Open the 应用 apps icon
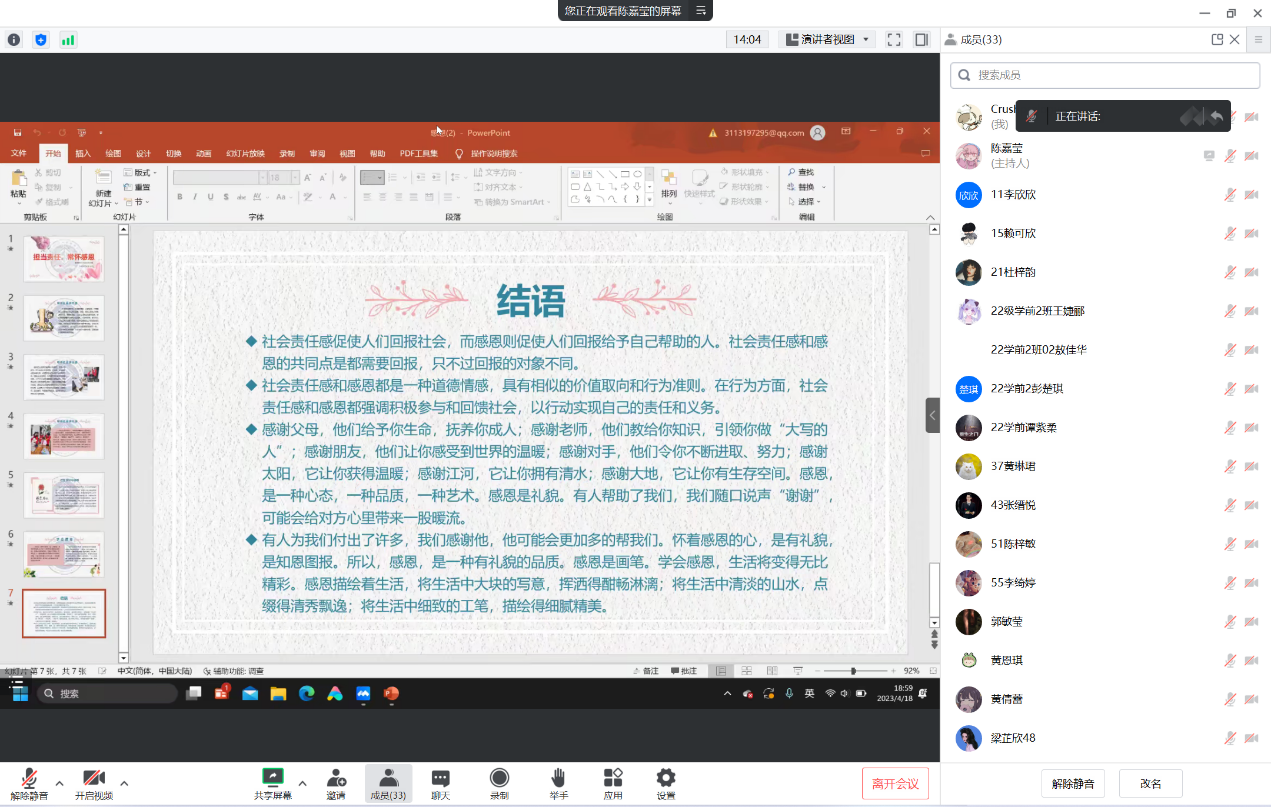Screen dimensions: 1271x807 point(613,779)
